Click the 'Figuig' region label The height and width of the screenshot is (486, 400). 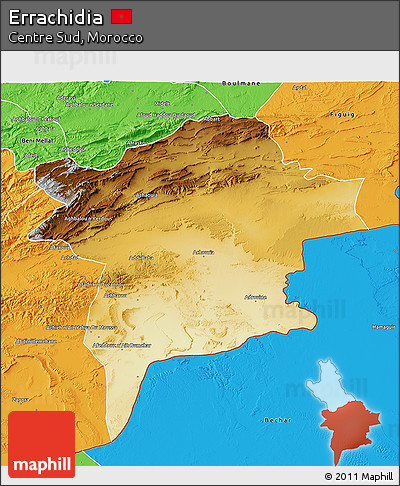[342, 114]
